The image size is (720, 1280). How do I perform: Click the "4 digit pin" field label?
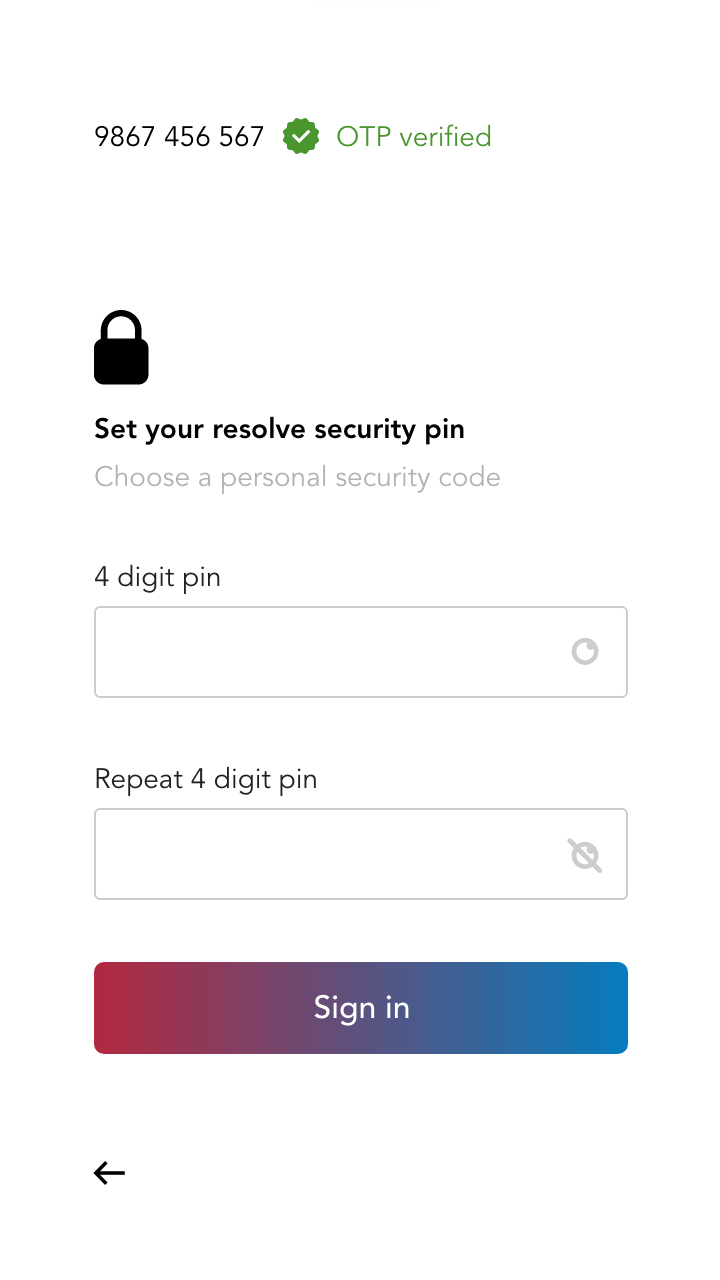157,578
